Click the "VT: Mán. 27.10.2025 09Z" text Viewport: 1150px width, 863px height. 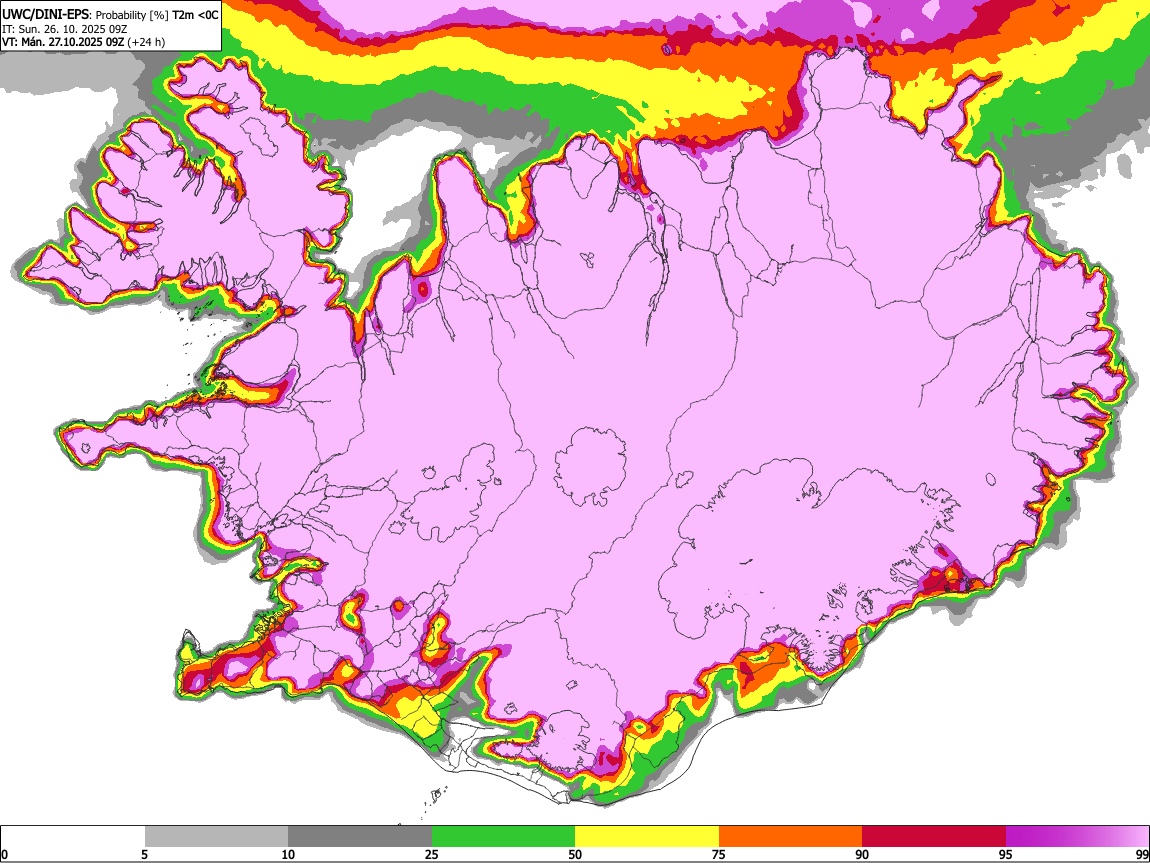(x=63, y=42)
